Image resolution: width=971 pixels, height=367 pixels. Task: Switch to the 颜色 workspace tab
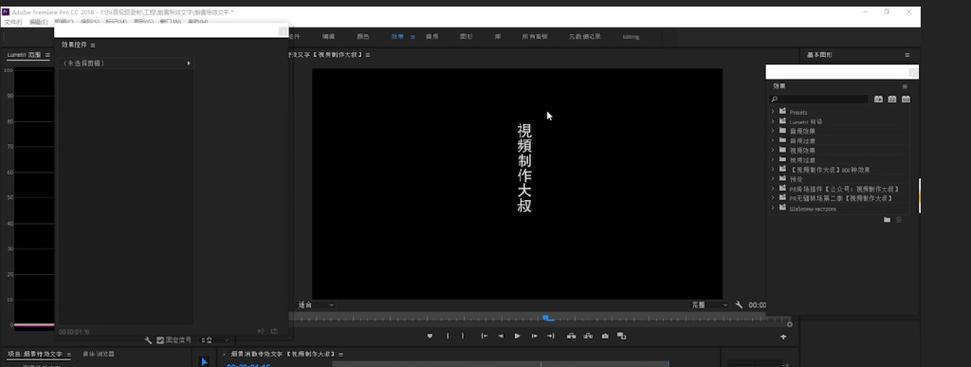click(x=363, y=37)
